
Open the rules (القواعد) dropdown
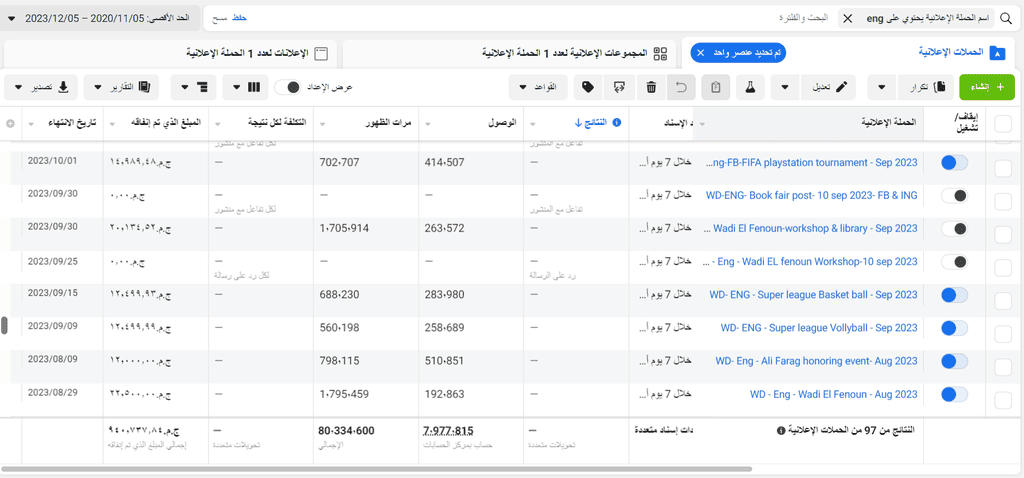point(539,87)
